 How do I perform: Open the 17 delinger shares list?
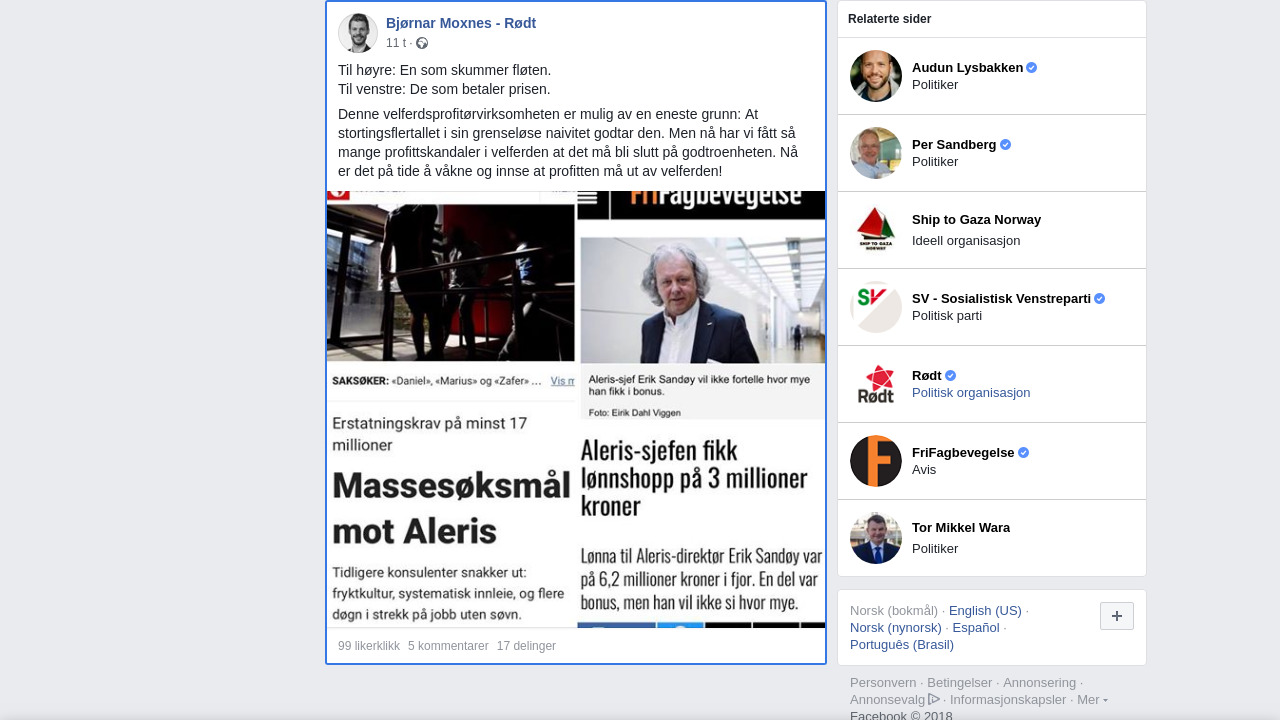(x=526, y=646)
